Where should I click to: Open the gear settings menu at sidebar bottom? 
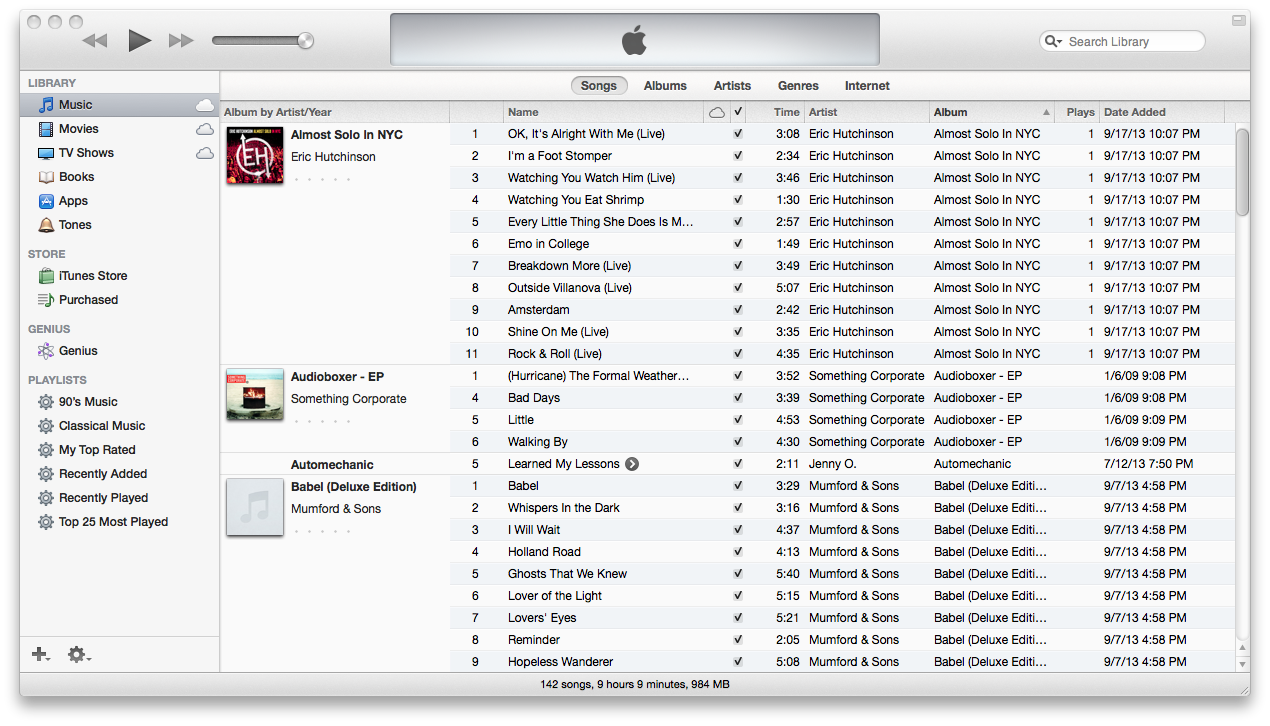79,655
